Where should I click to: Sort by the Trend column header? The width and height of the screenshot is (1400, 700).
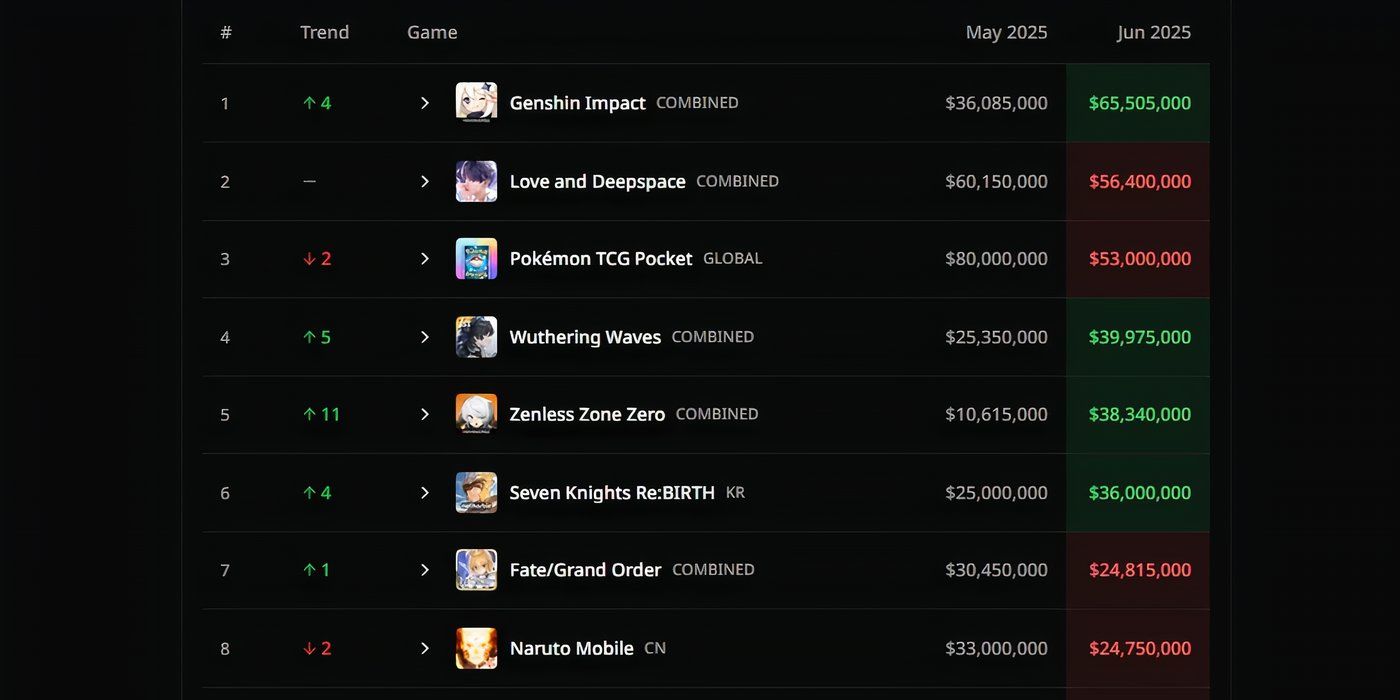pos(325,32)
